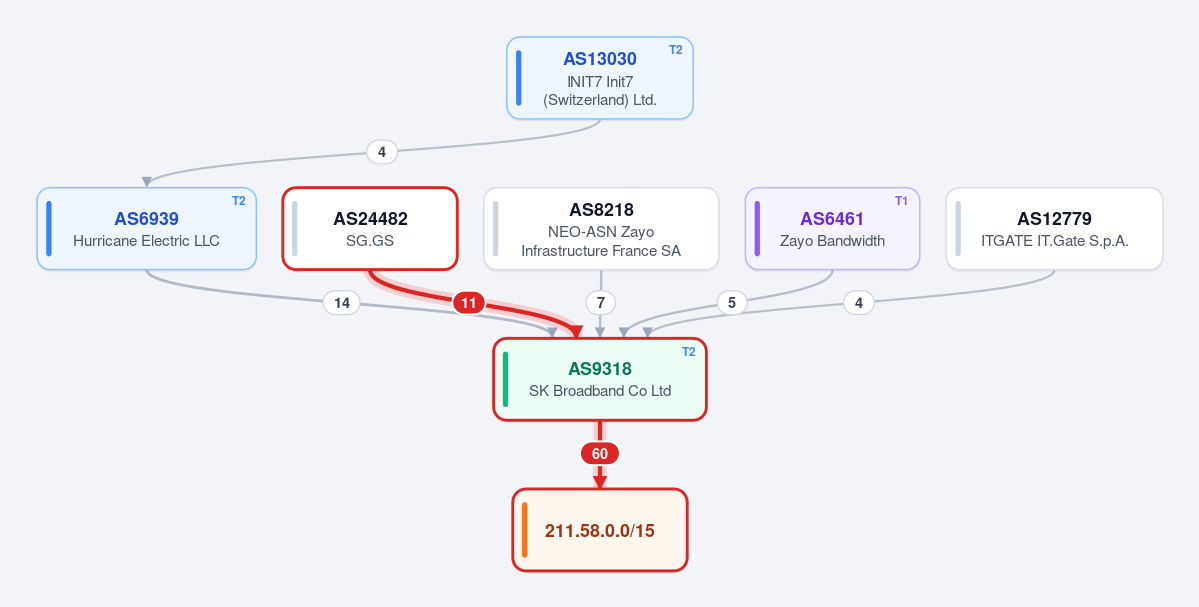Select the AS6461 Zayo Bandwidth node
The height and width of the screenshot is (607, 1199).
click(x=832, y=229)
